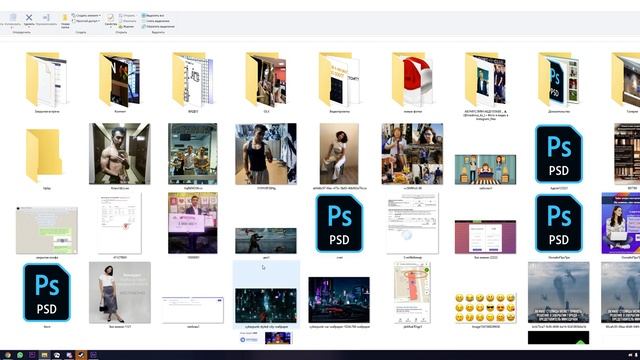This screenshot has width=640, height=360.
Task: Select photo of man in black tank top
Action: click(x=266, y=154)
